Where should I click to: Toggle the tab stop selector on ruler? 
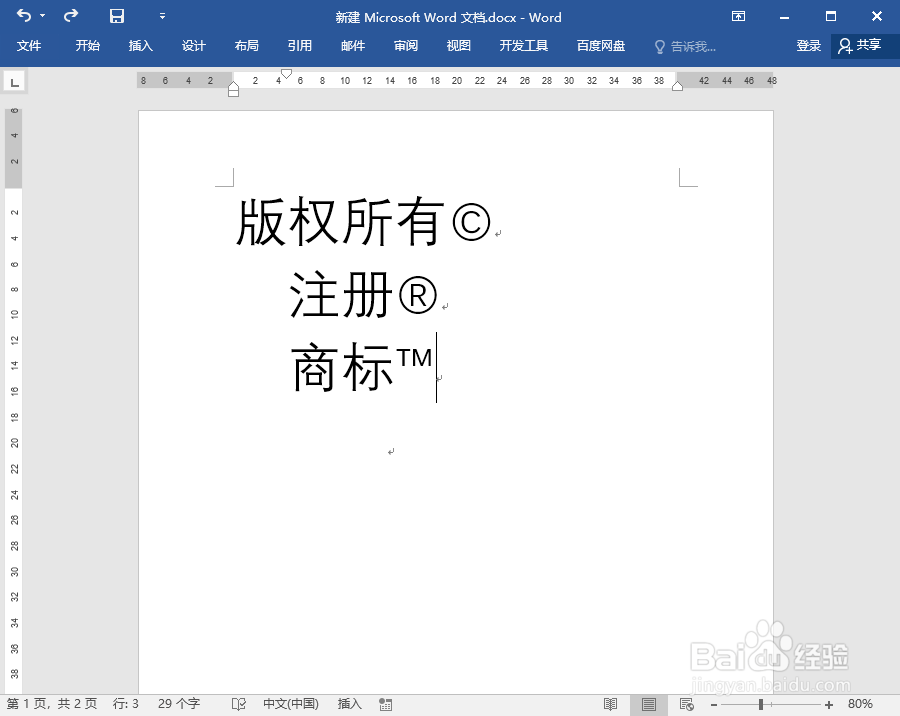[x=13, y=80]
